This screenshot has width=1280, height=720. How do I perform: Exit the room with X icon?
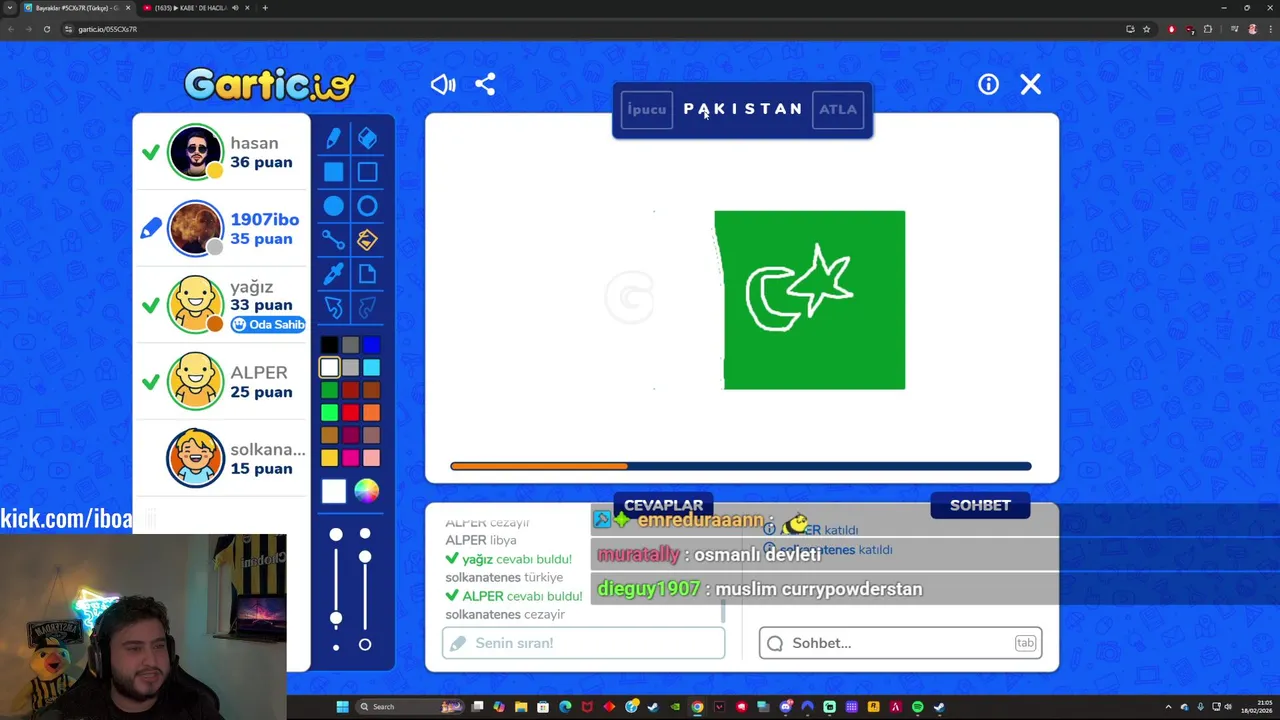[1030, 85]
